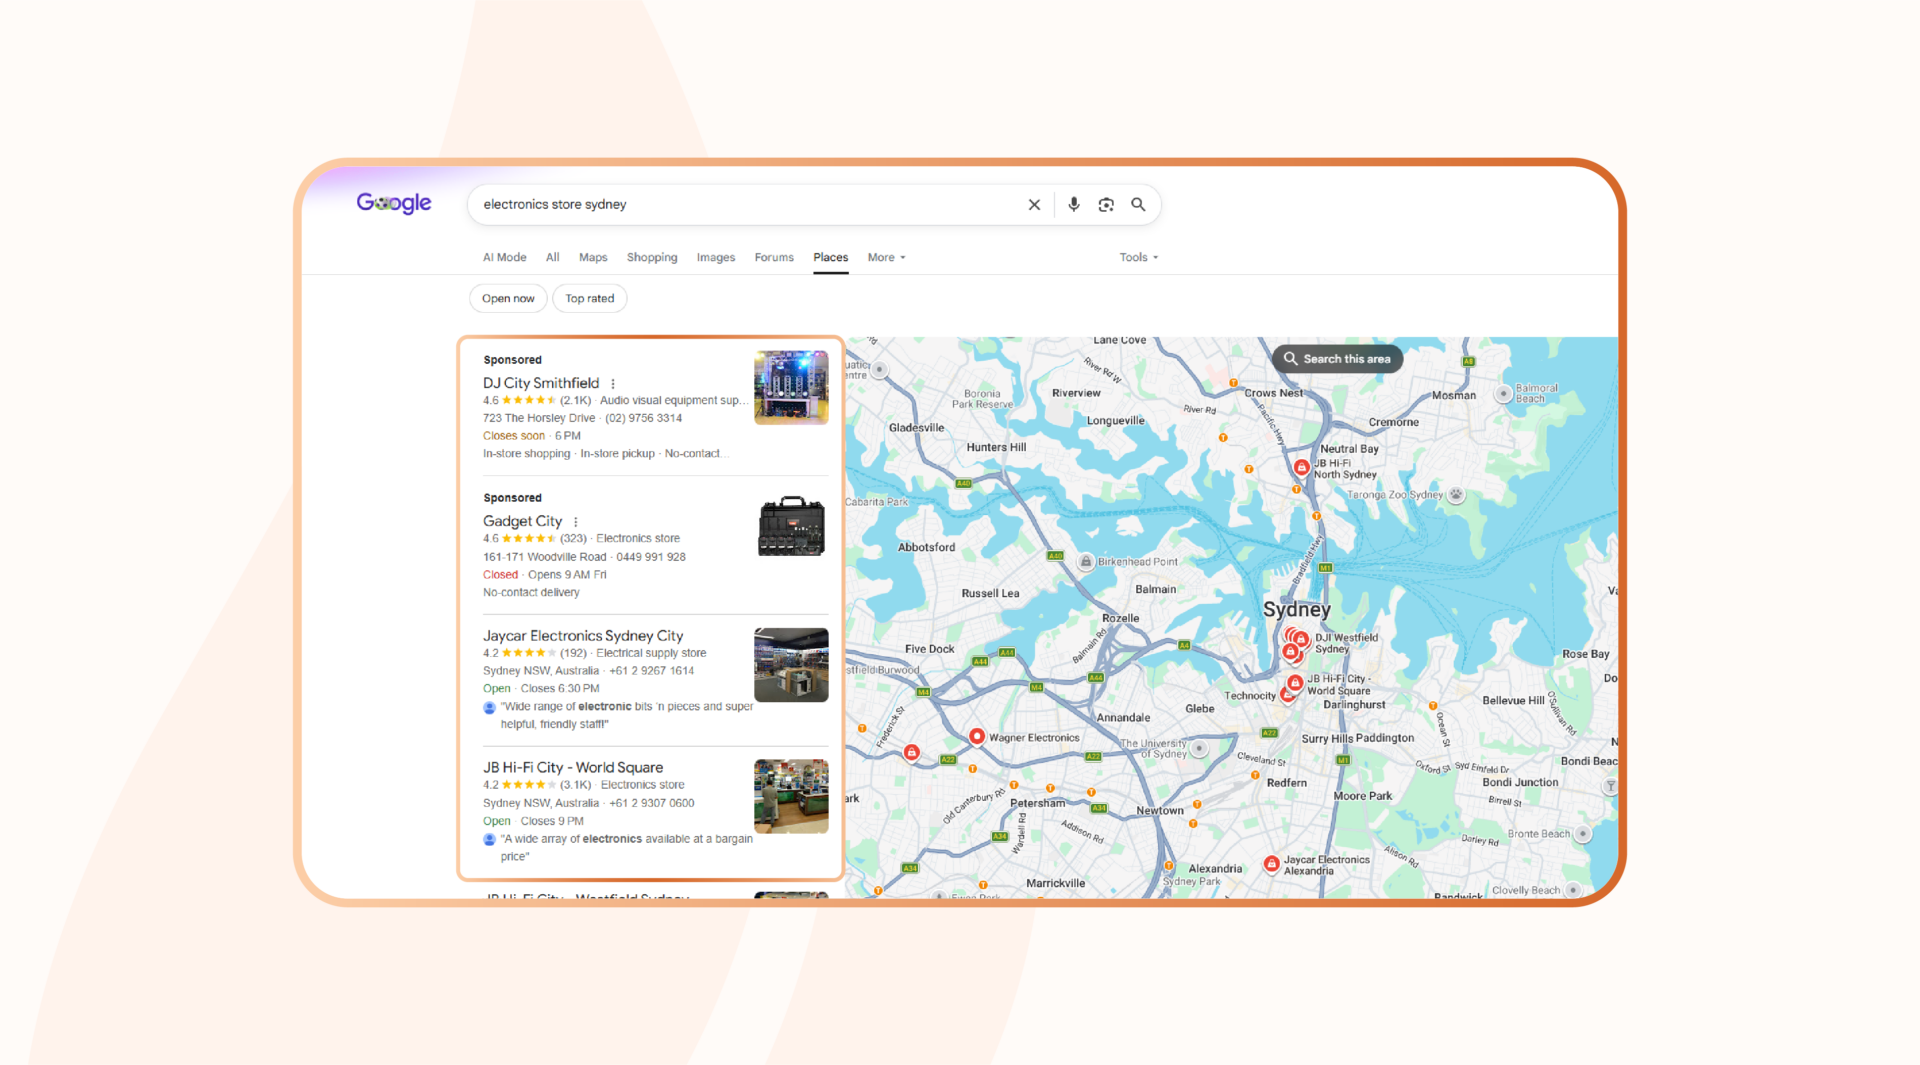Click the JB Hi-Fi review snippet user avatar icon

tap(489, 840)
